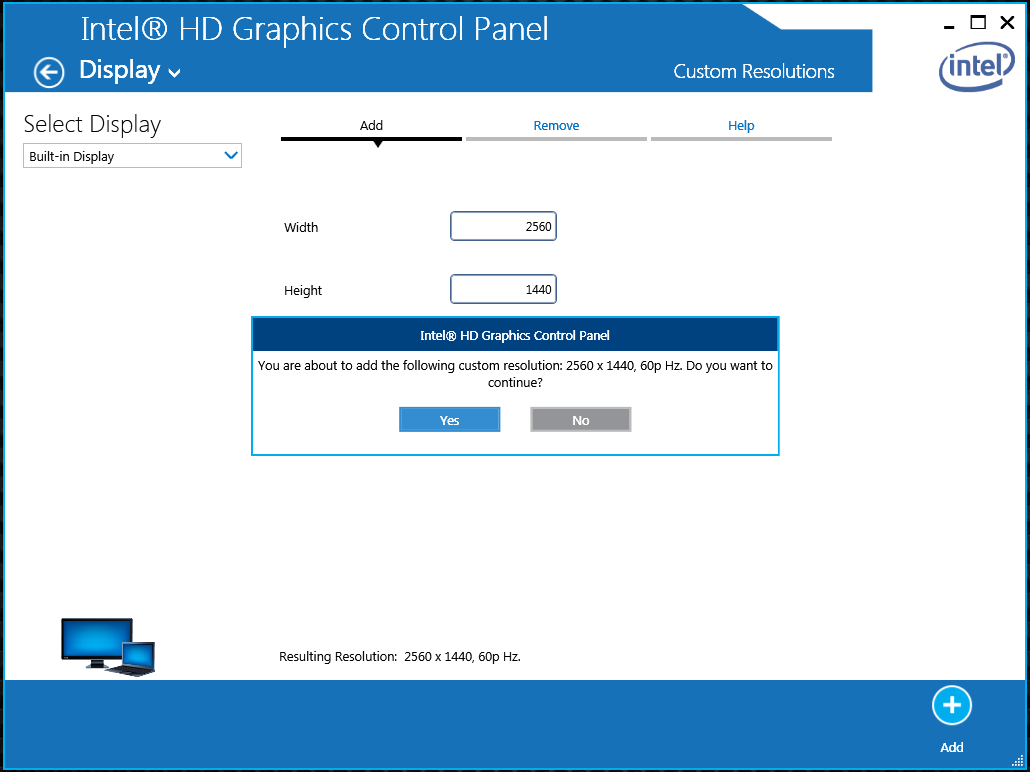Open the Help tab
The width and height of the screenshot is (1030, 772).
[x=741, y=126]
